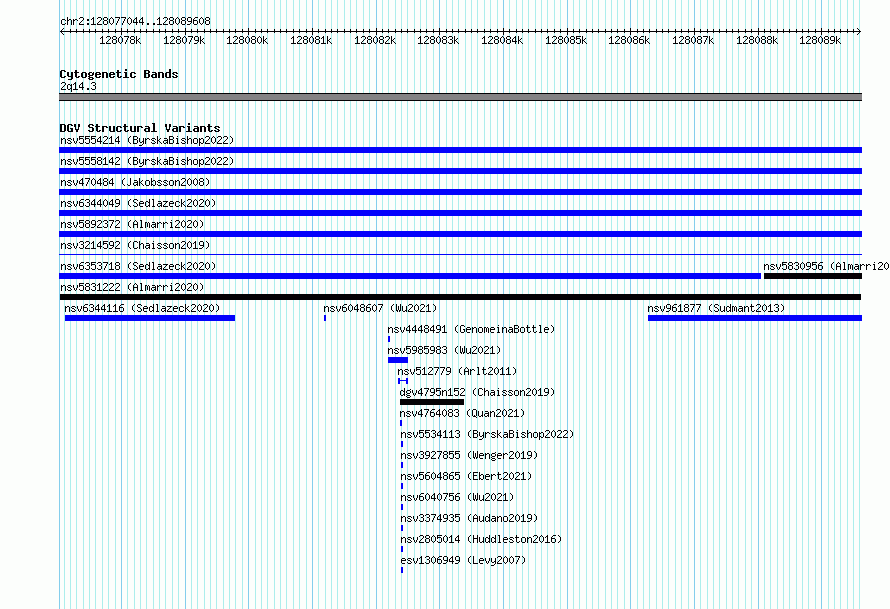Click the blue bar under nsv5985983

(398, 360)
